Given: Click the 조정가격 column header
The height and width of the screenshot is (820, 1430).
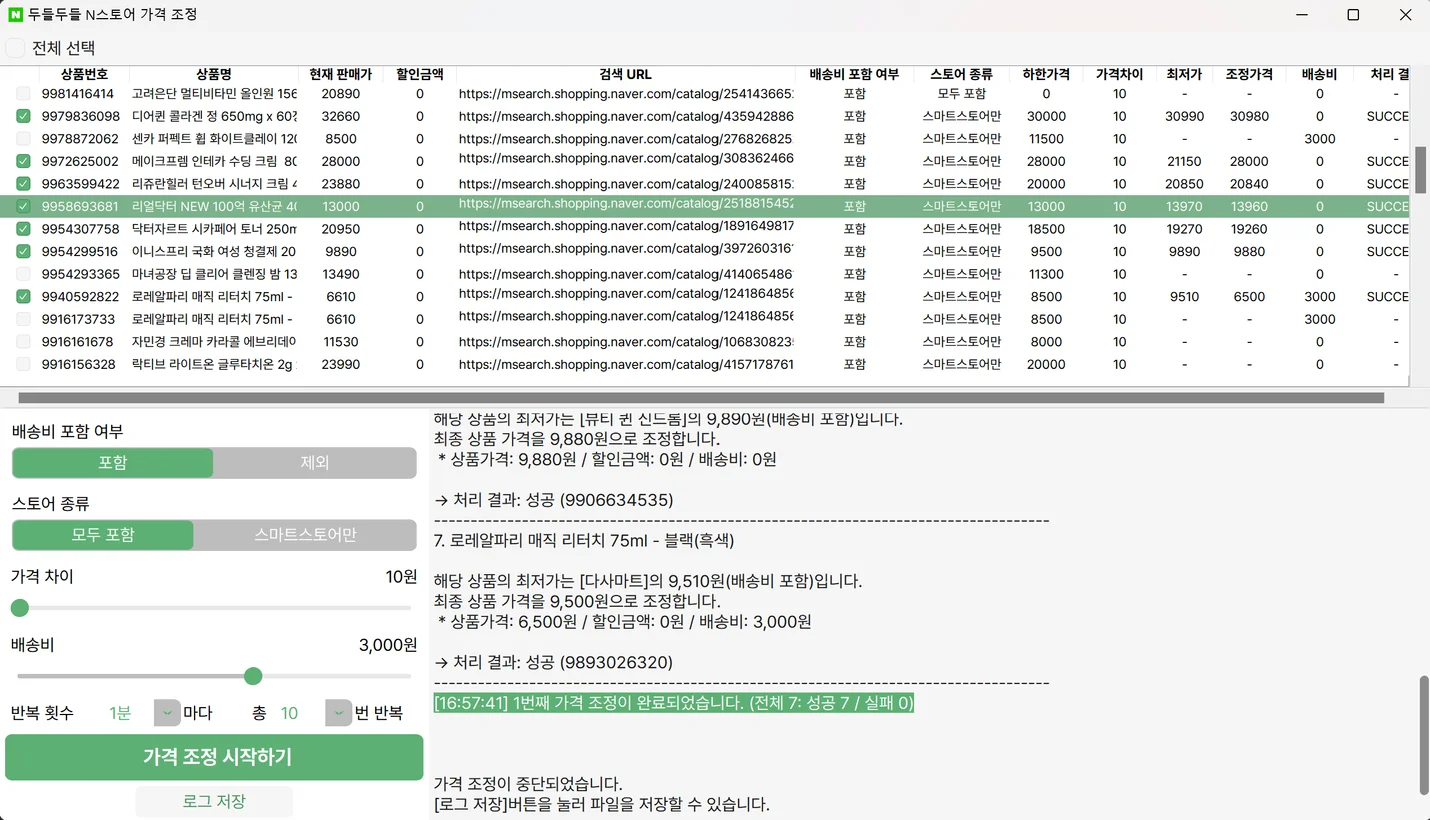Looking at the screenshot, I should [x=1249, y=74].
